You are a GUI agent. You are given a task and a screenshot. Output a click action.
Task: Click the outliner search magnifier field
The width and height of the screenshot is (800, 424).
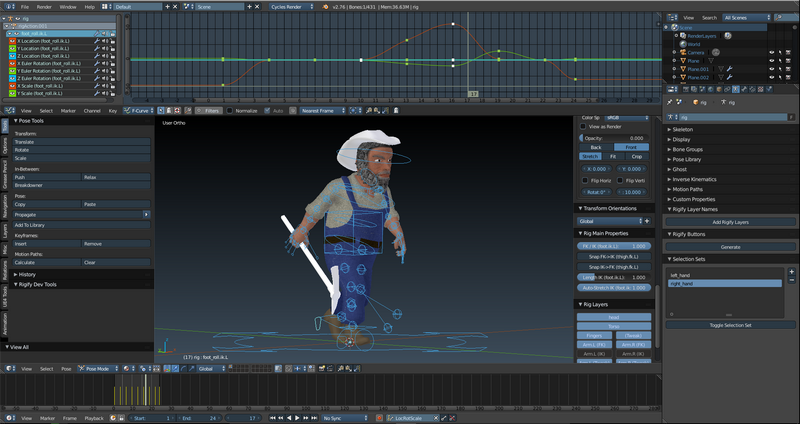click(786, 17)
